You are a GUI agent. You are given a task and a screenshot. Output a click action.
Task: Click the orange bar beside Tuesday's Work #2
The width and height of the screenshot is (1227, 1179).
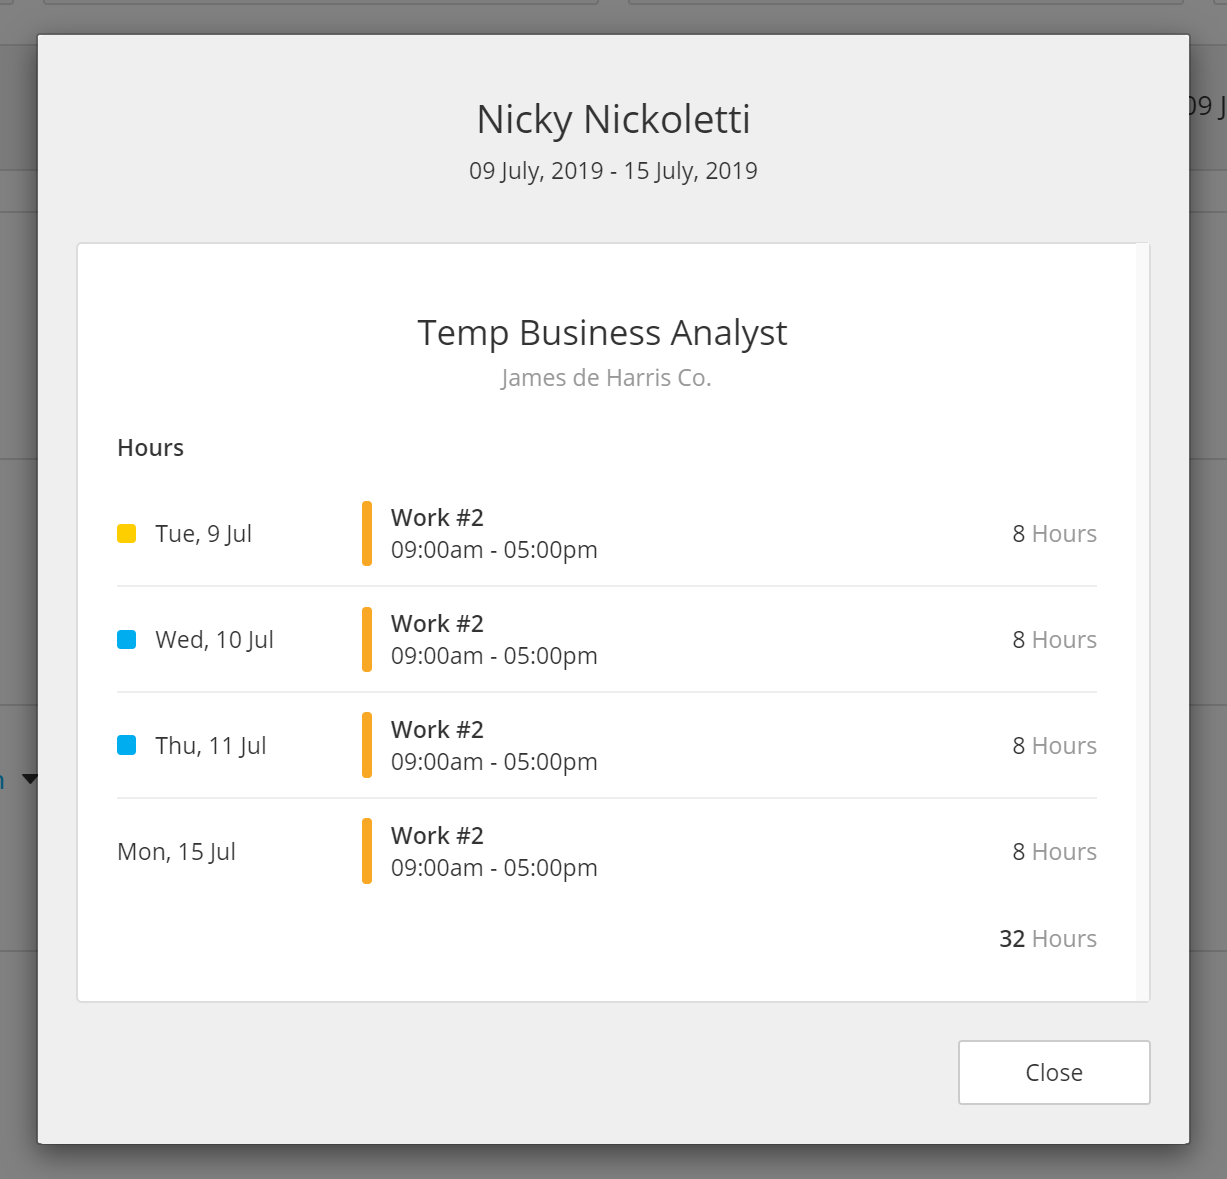(x=367, y=534)
